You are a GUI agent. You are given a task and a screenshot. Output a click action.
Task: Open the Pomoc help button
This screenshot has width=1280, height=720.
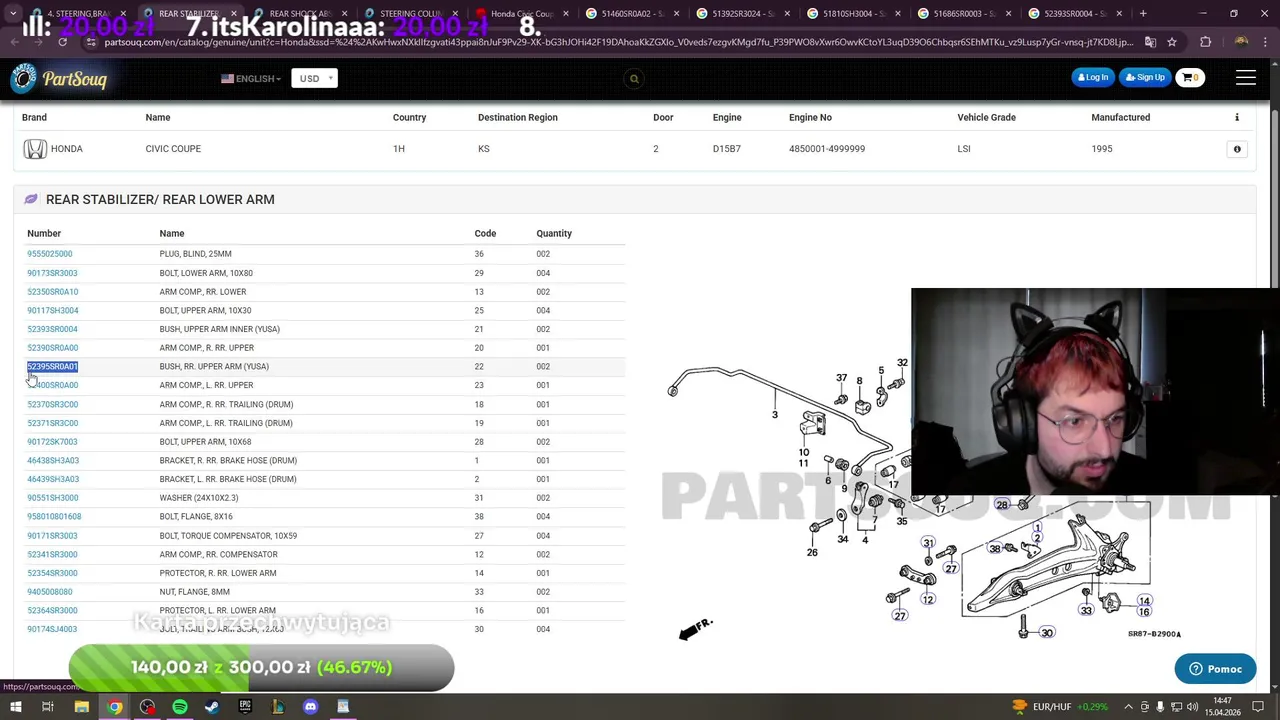pyautogui.click(x=1215, y=669)
